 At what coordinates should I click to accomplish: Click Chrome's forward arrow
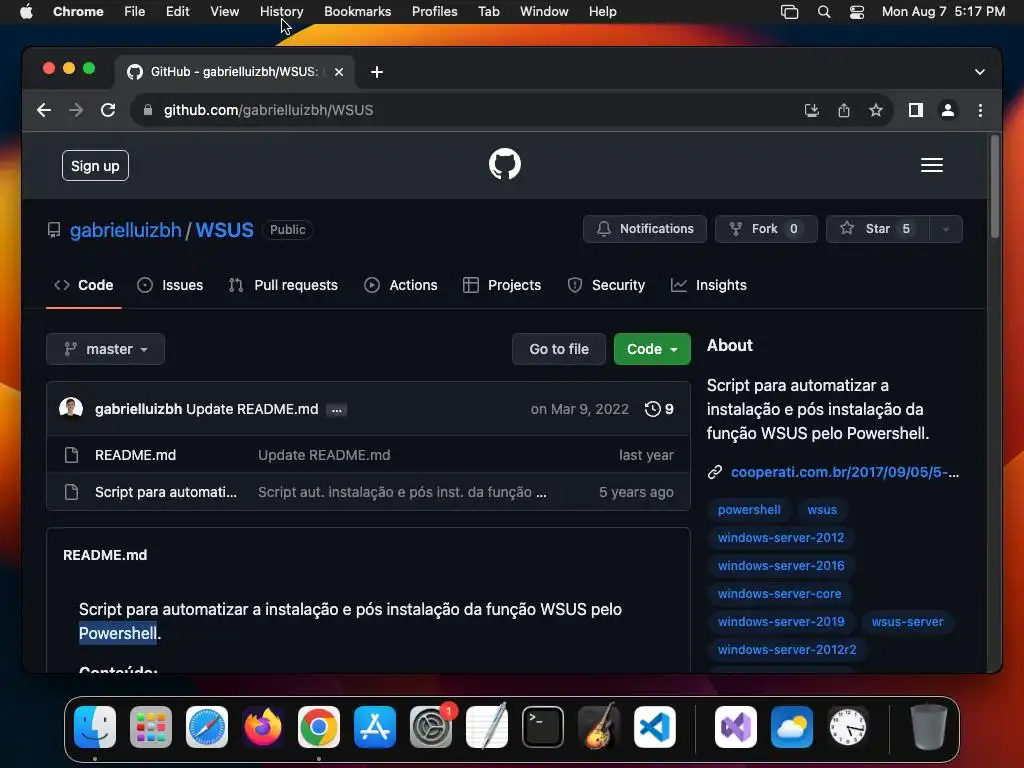(76, 110)
